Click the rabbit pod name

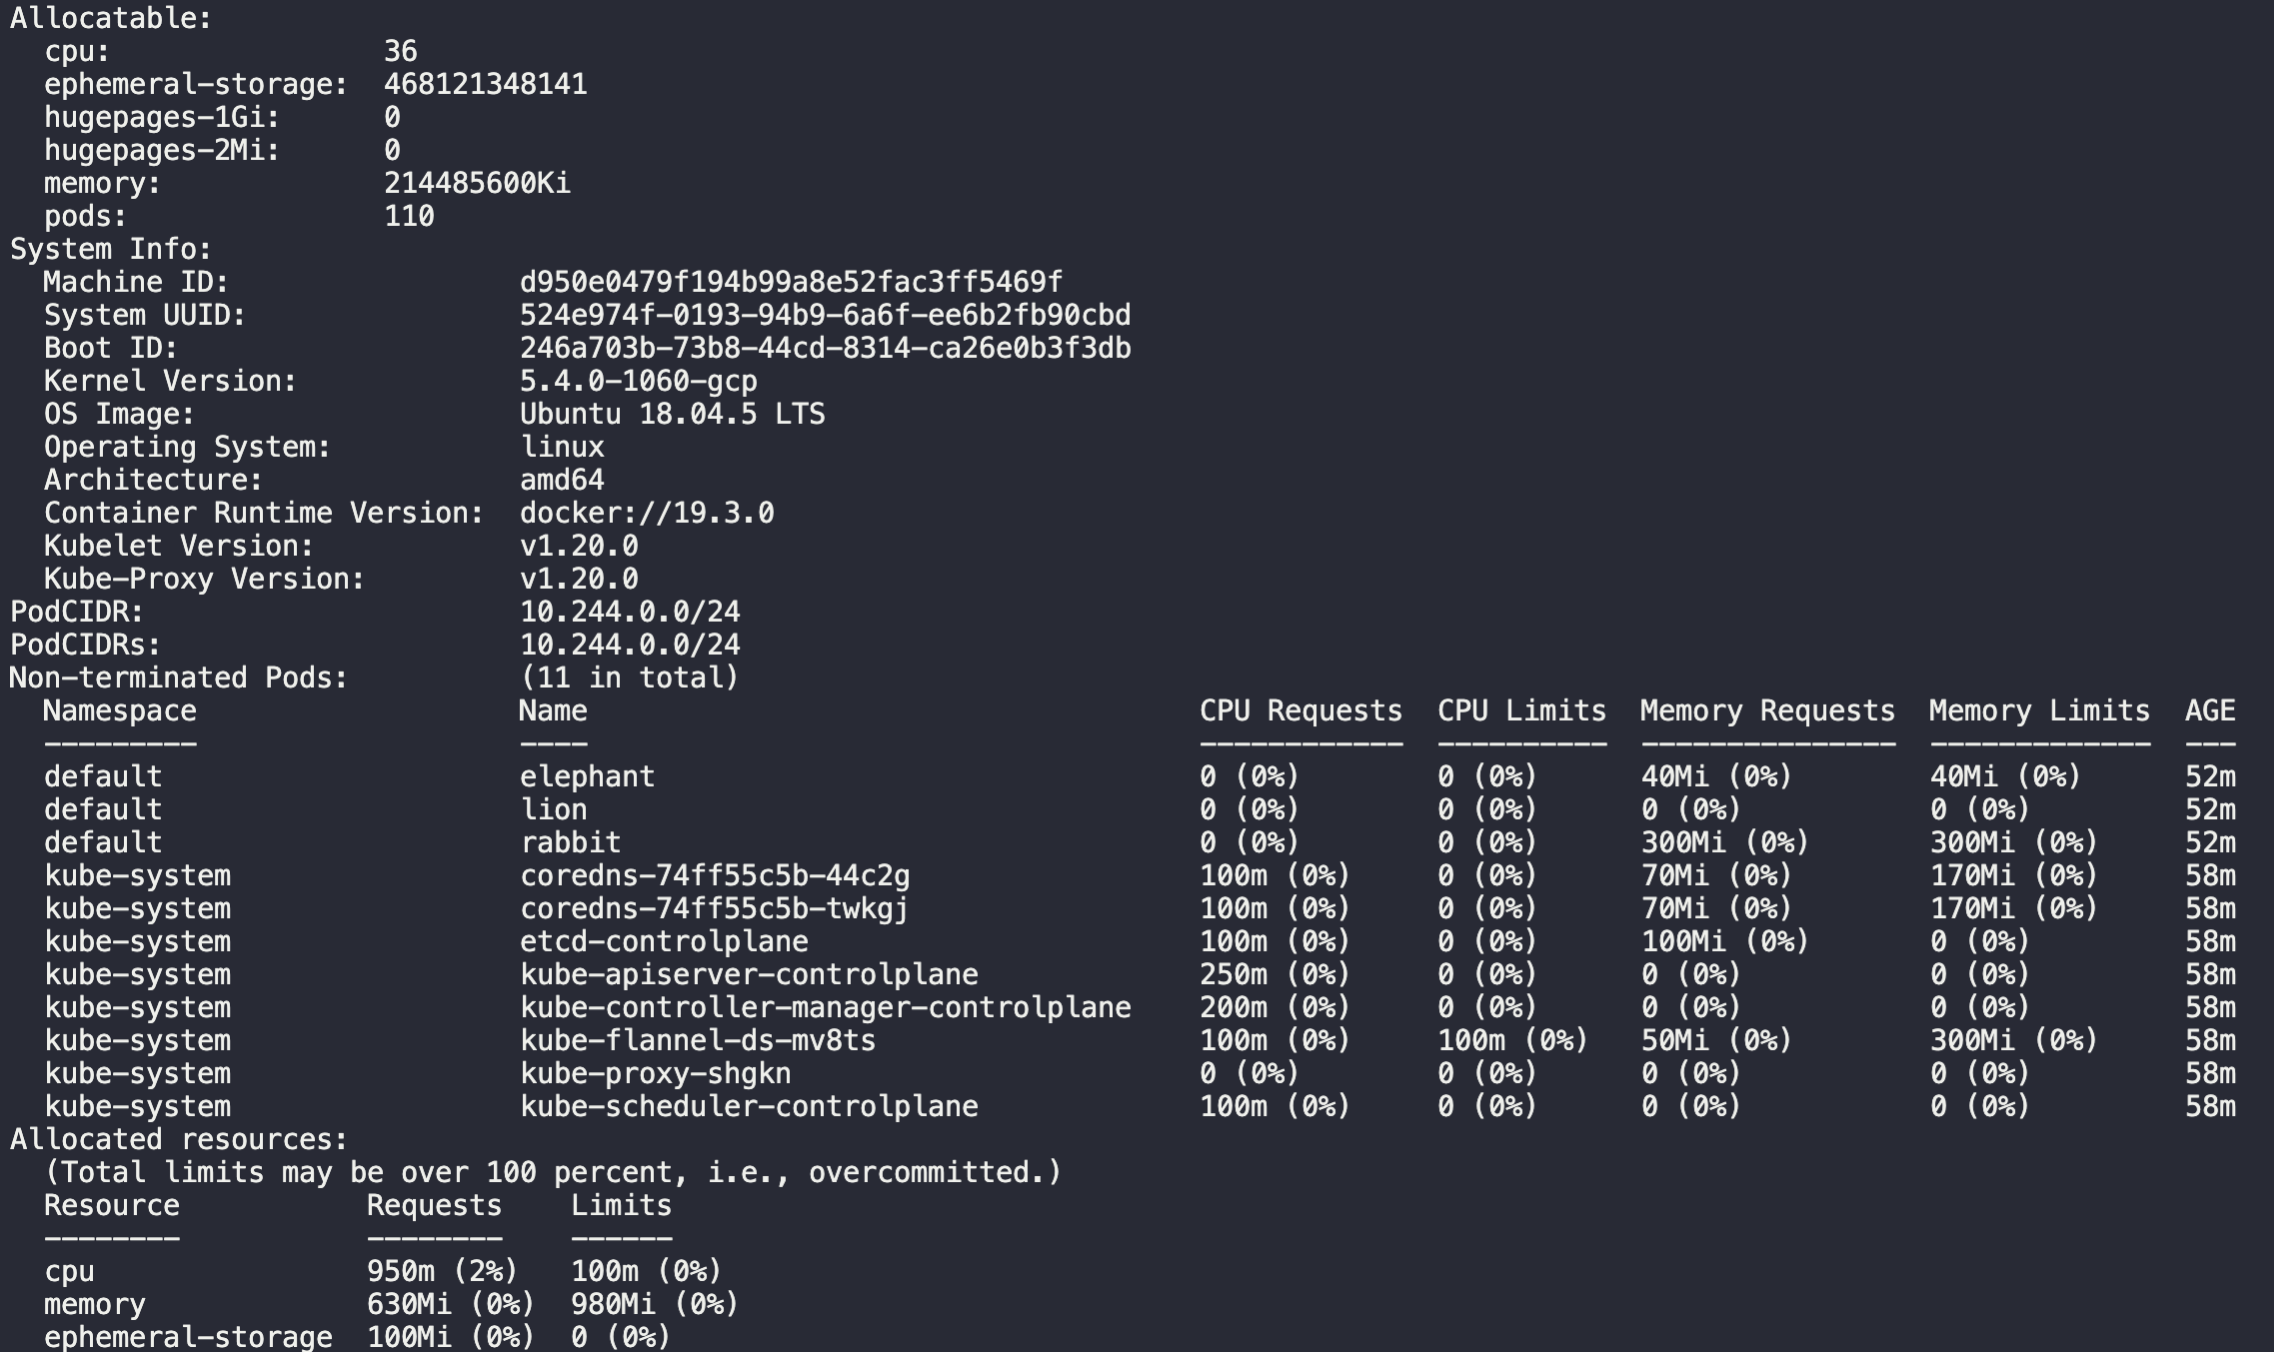(x=570, y=842)
